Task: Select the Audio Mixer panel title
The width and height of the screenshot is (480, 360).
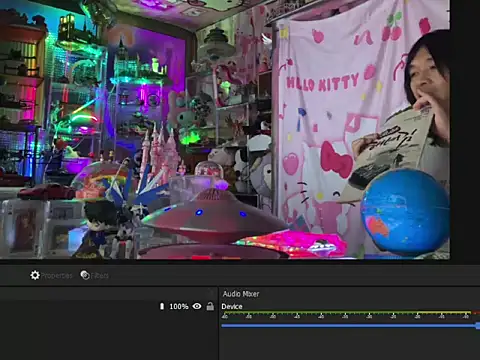Action: tap(241, 294)
